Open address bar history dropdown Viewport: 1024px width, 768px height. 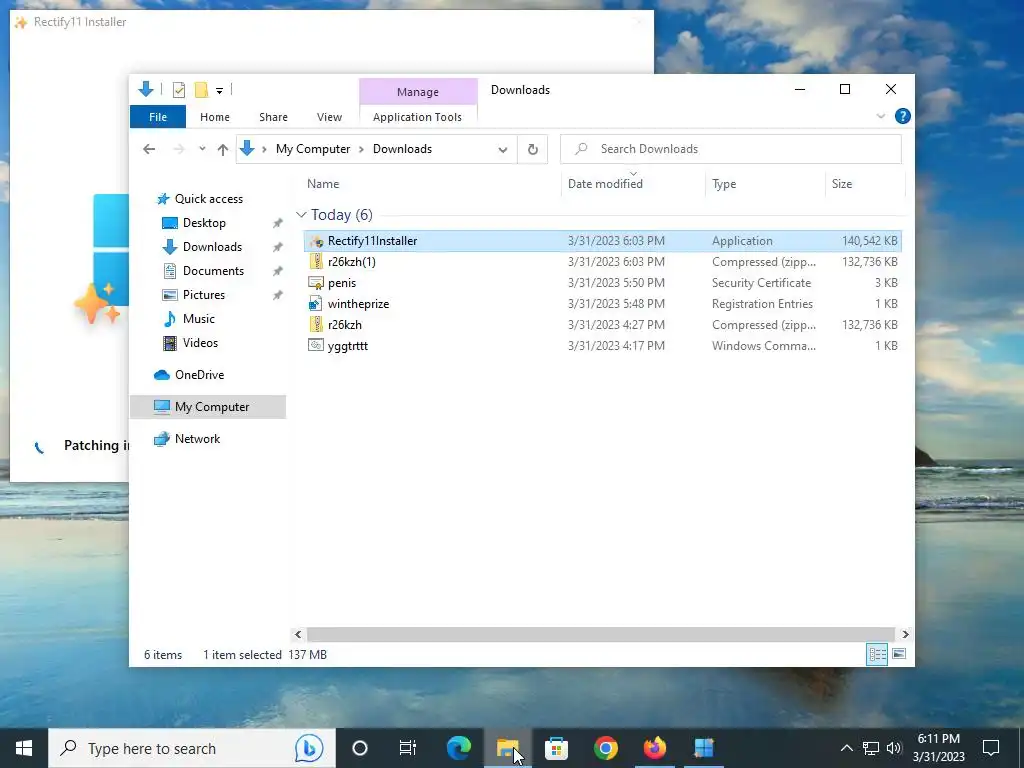point(503,149)
